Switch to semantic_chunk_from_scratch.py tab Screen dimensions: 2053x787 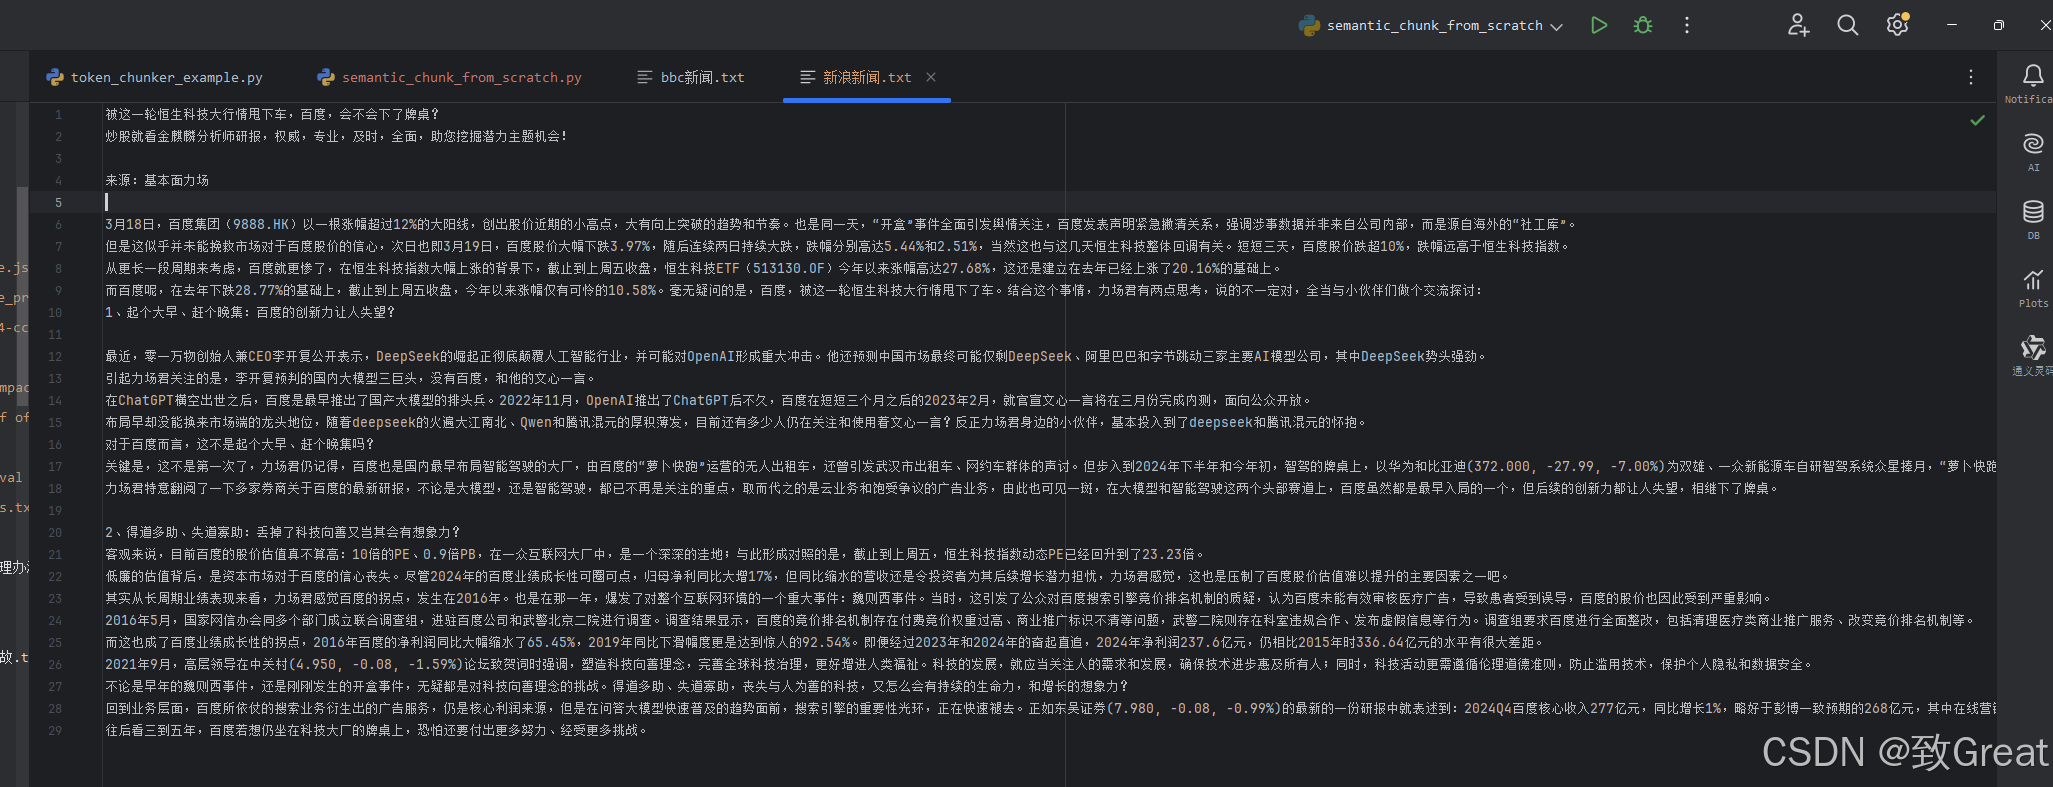pos(449,77)
